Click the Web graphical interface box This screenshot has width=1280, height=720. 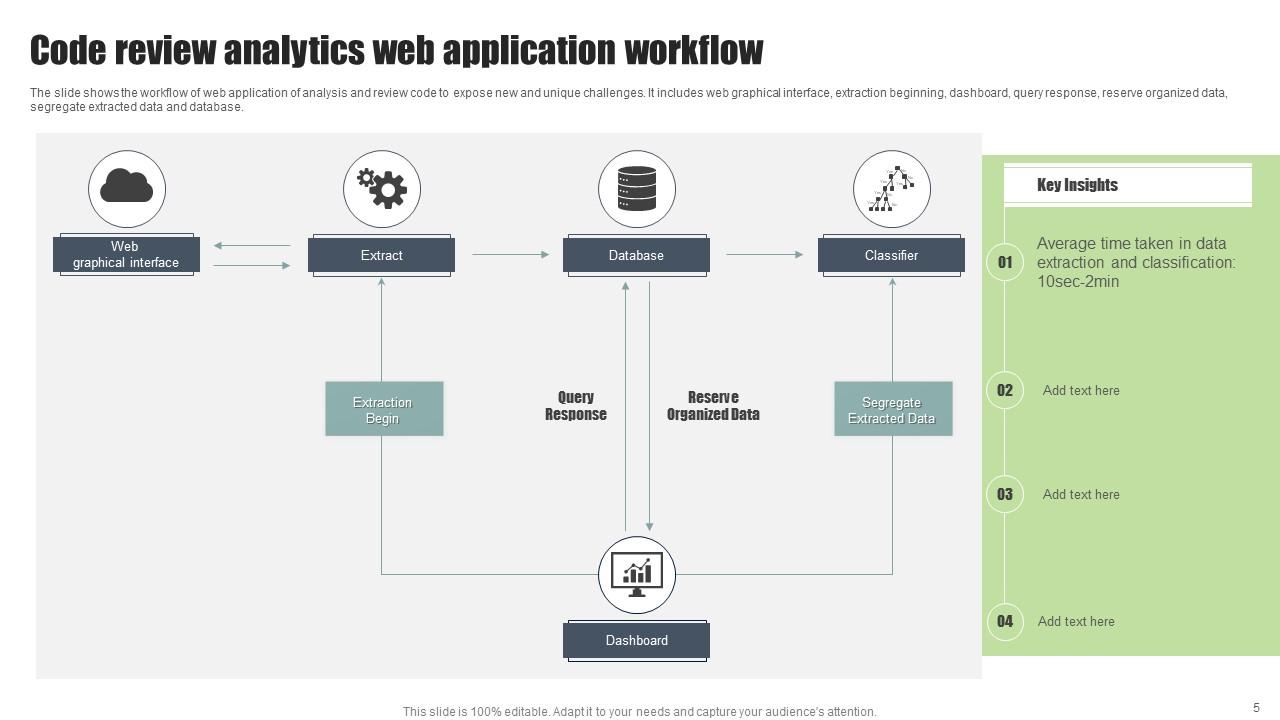point(125,255)
